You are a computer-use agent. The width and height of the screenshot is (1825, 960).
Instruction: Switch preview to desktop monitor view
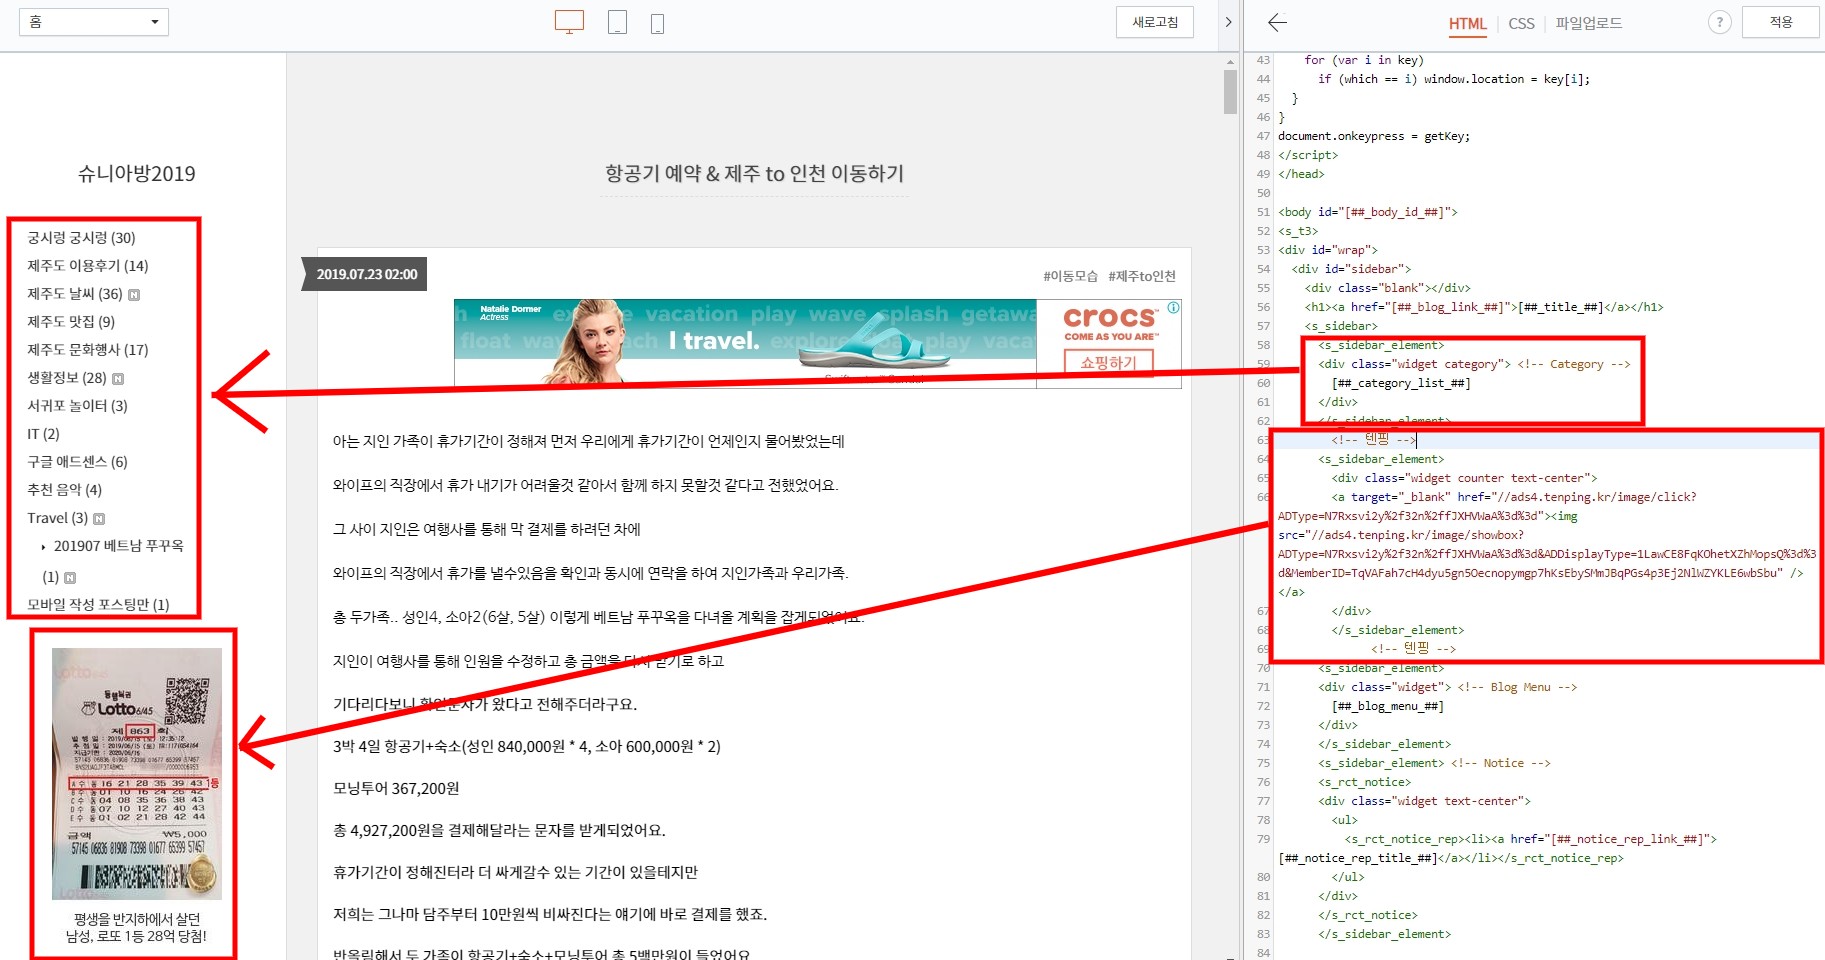click(569, 22)
